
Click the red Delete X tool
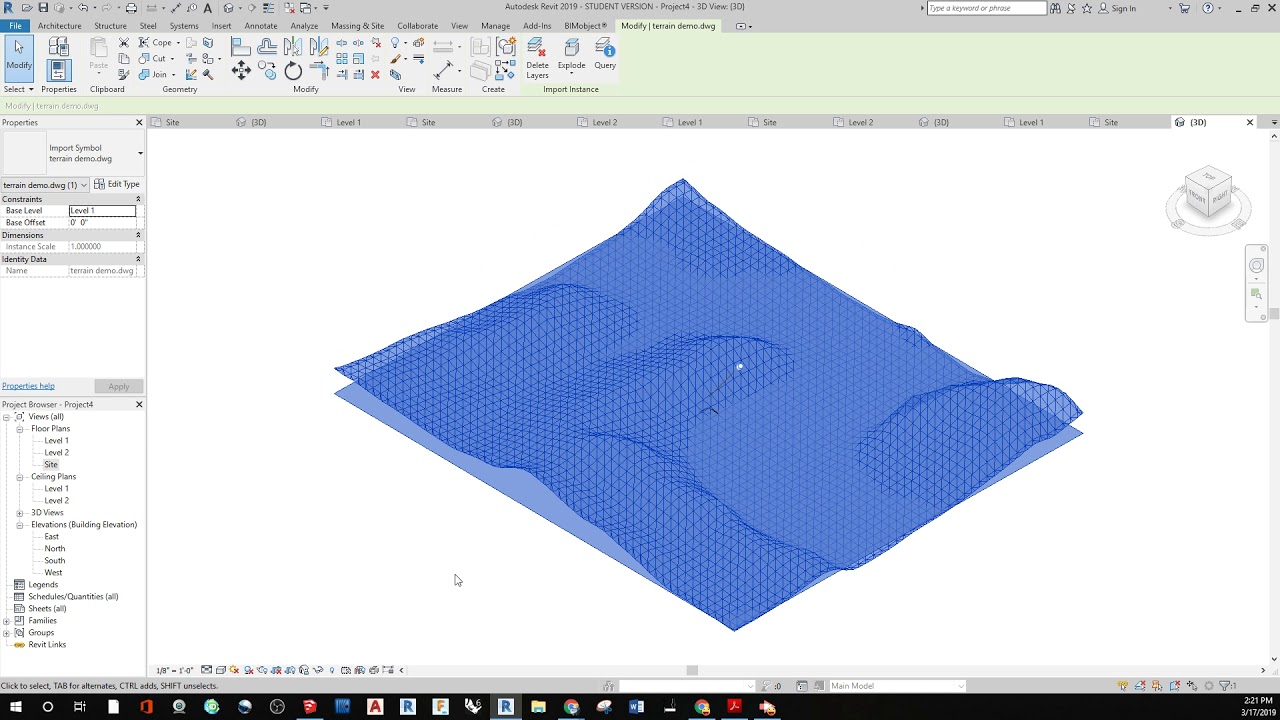click(x=375, y=74)
